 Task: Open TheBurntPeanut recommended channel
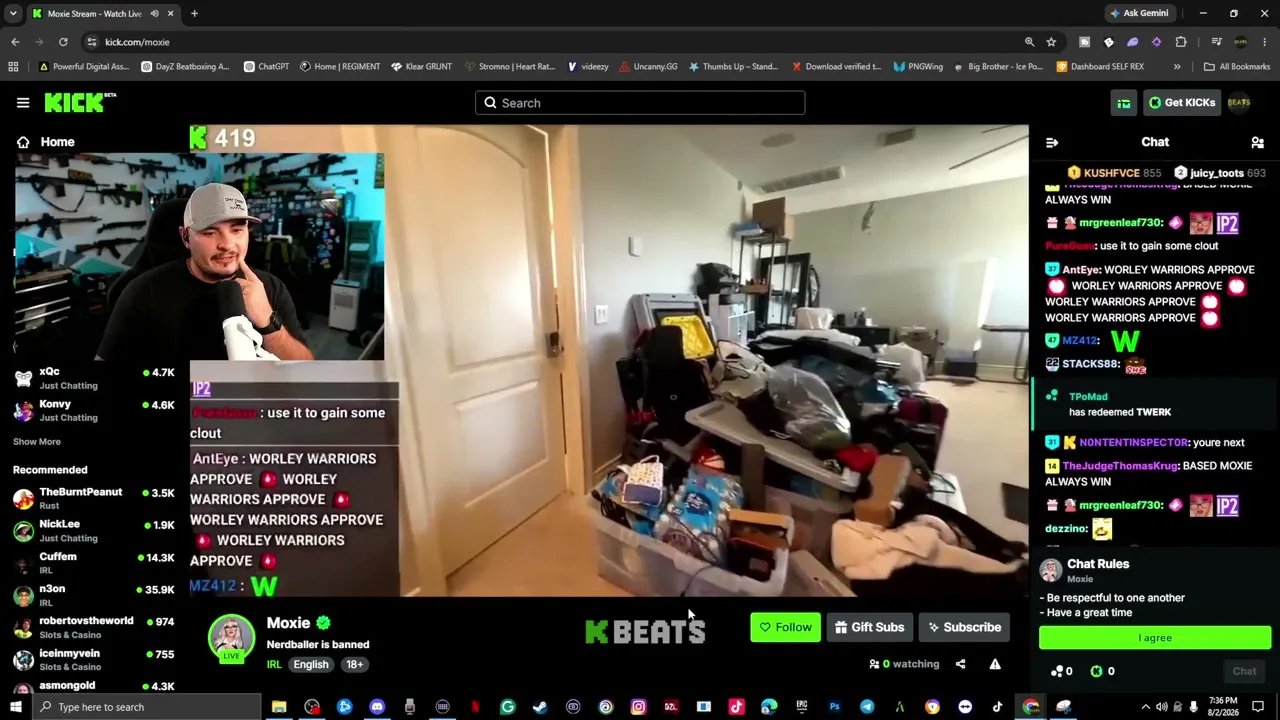[x=94, y=498]
